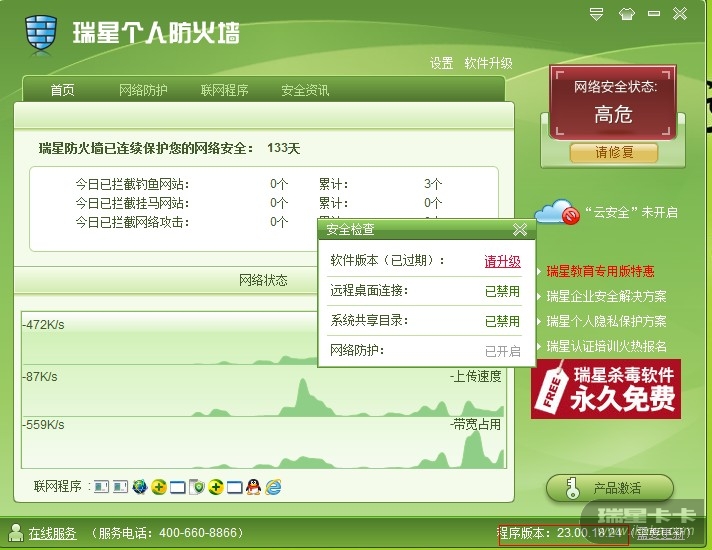Click the Rising firewall shield logo

tap(41, 33)
